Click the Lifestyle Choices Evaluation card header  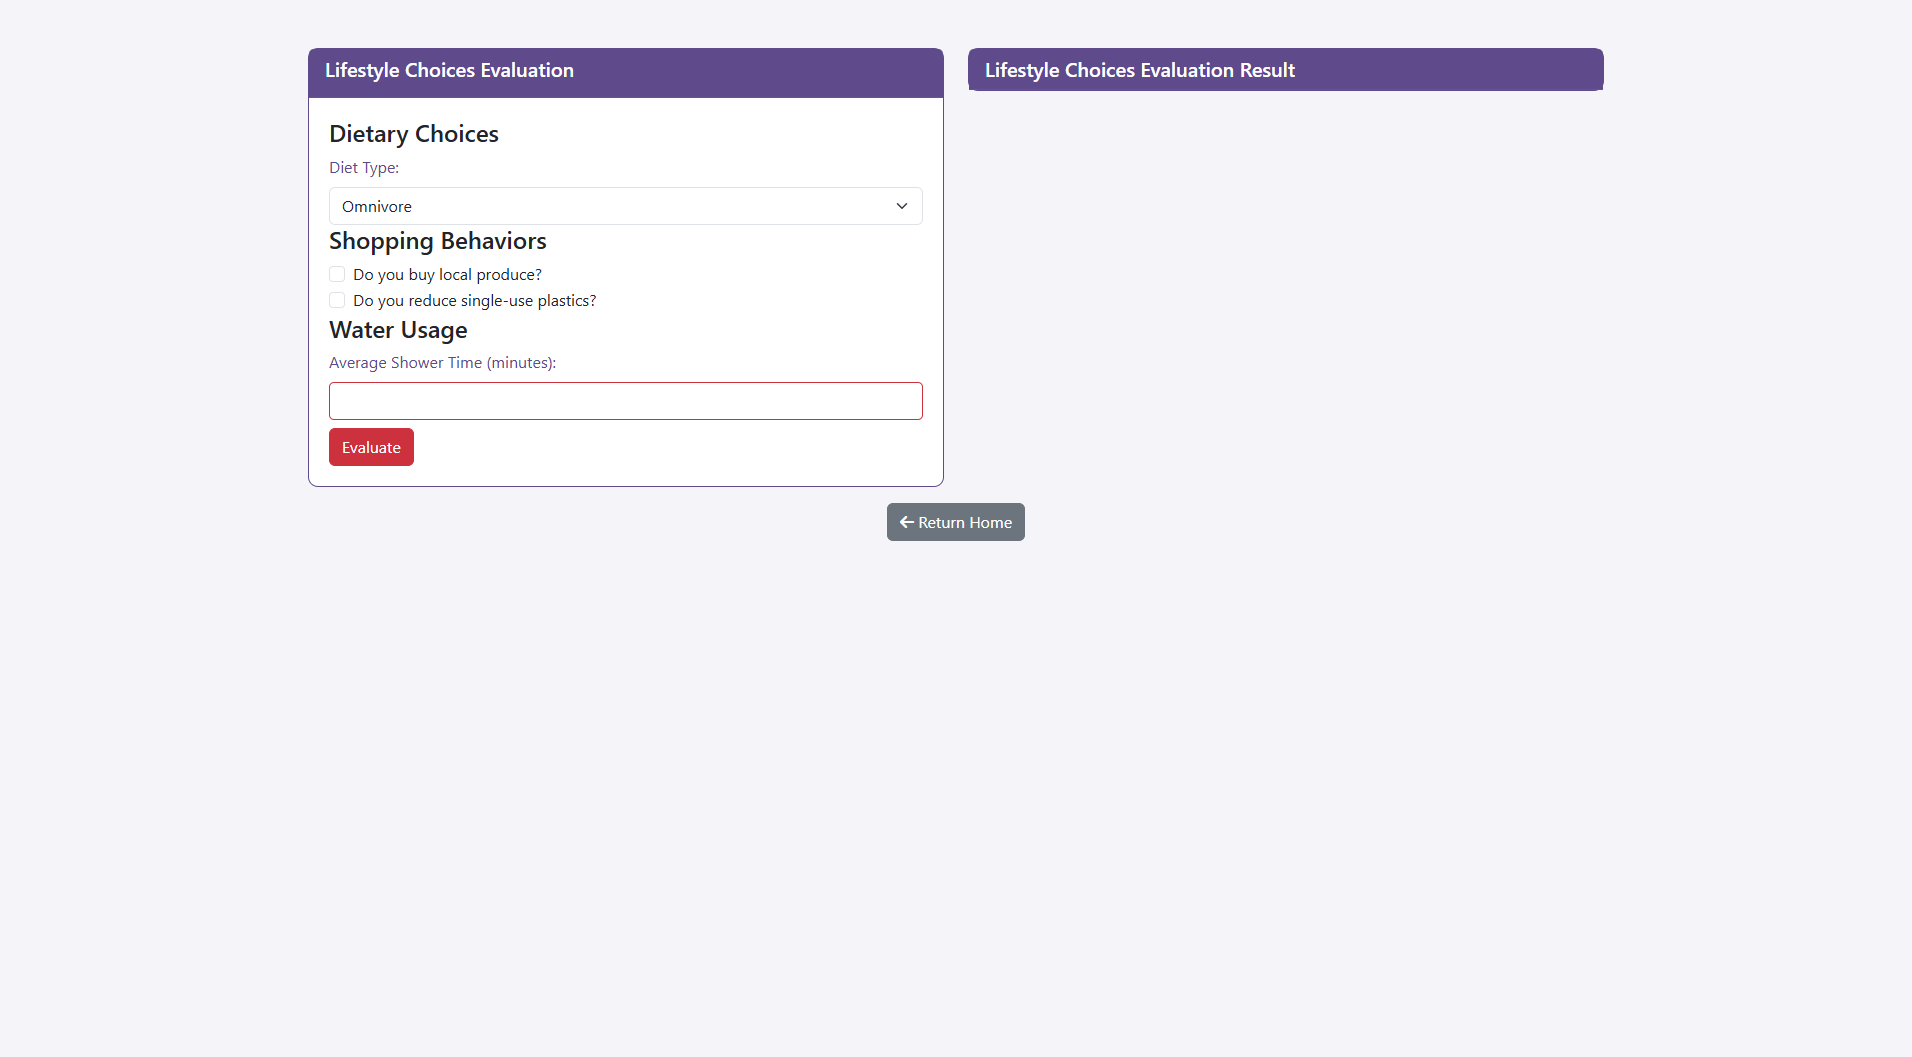pos(625,71)
